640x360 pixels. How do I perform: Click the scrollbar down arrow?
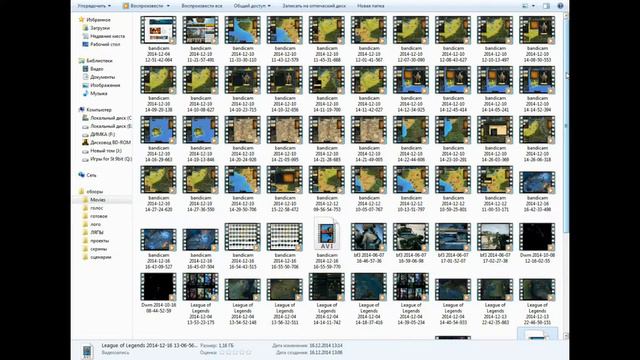point(565,336)
